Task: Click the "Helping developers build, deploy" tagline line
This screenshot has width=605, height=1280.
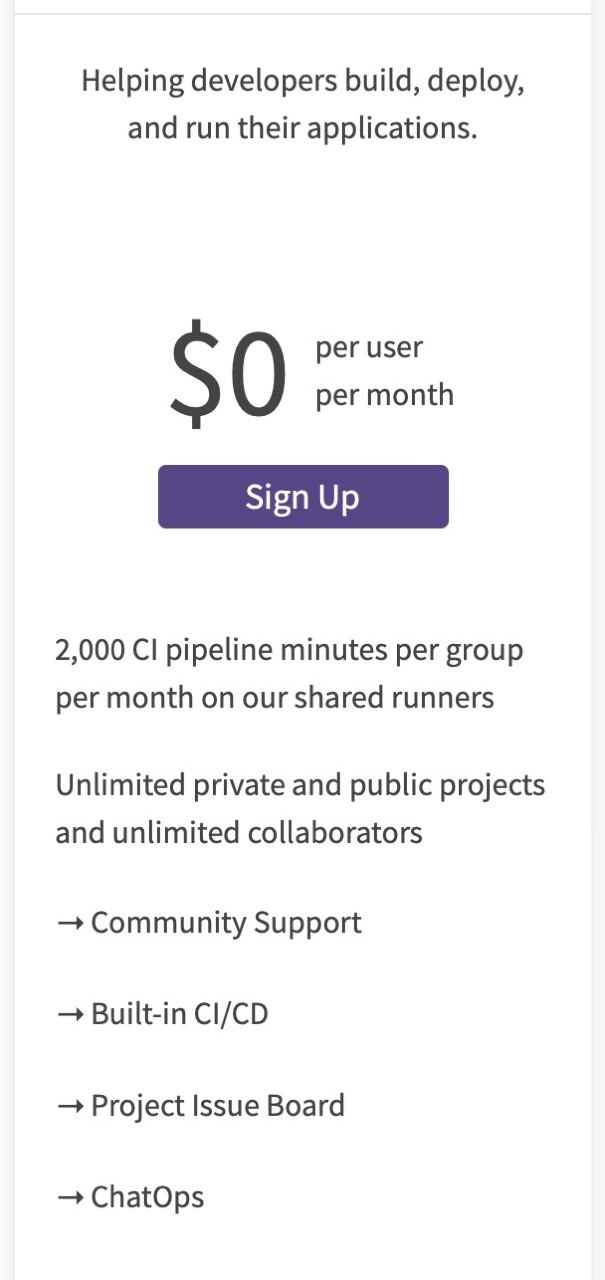Action: pos(303,81)
